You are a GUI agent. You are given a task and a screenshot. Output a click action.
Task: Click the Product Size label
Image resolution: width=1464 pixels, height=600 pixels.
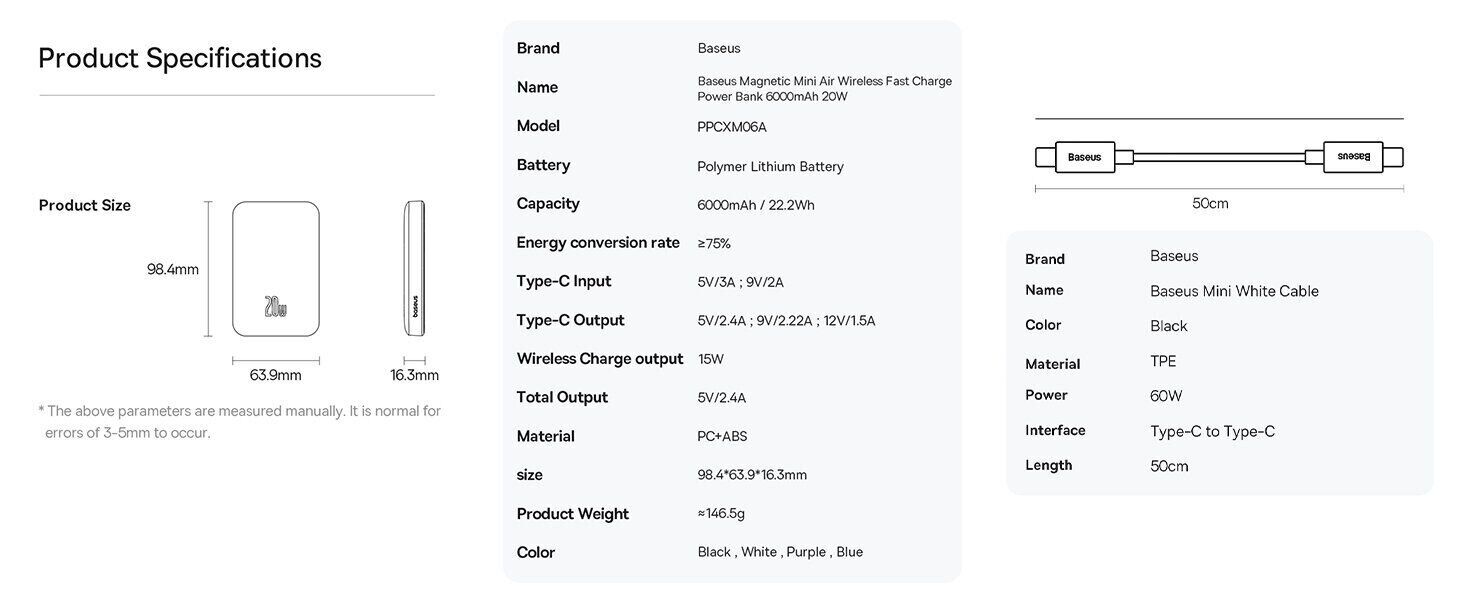click(85, 205)
